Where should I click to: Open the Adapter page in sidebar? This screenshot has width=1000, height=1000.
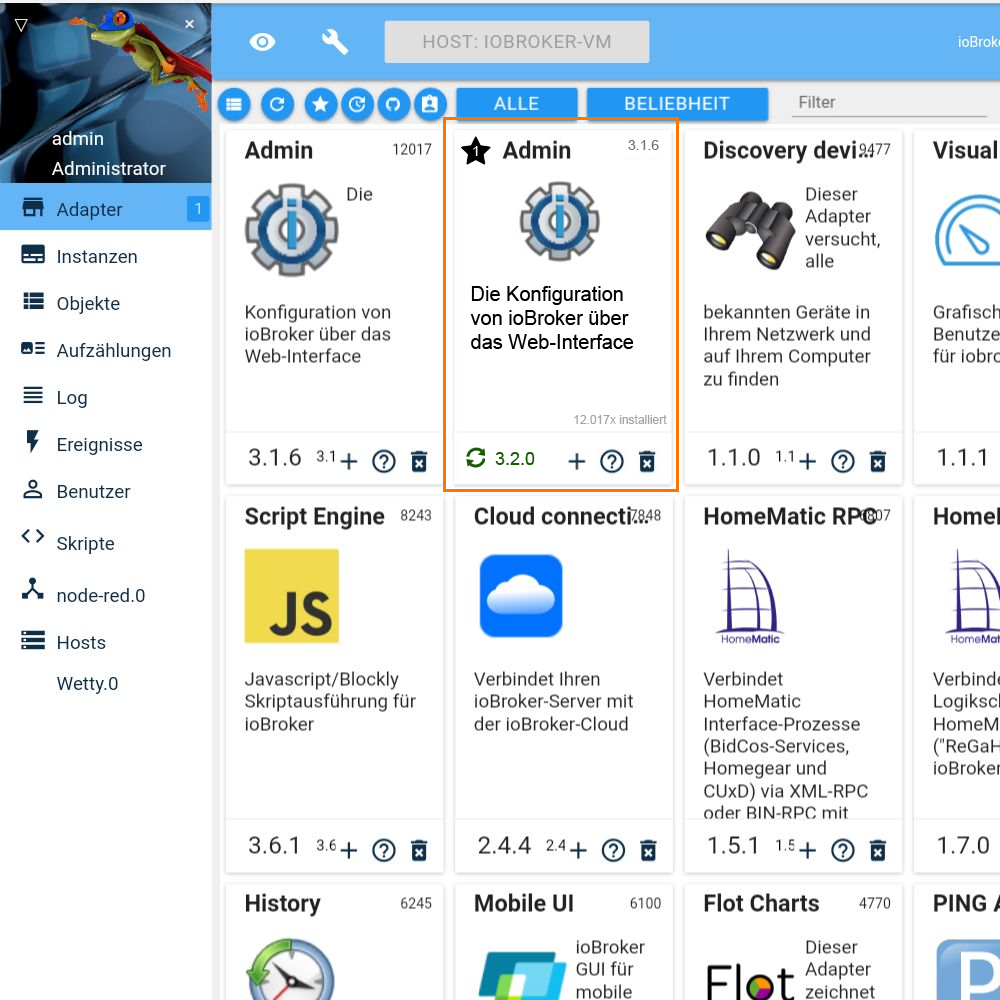click(105, 209)
